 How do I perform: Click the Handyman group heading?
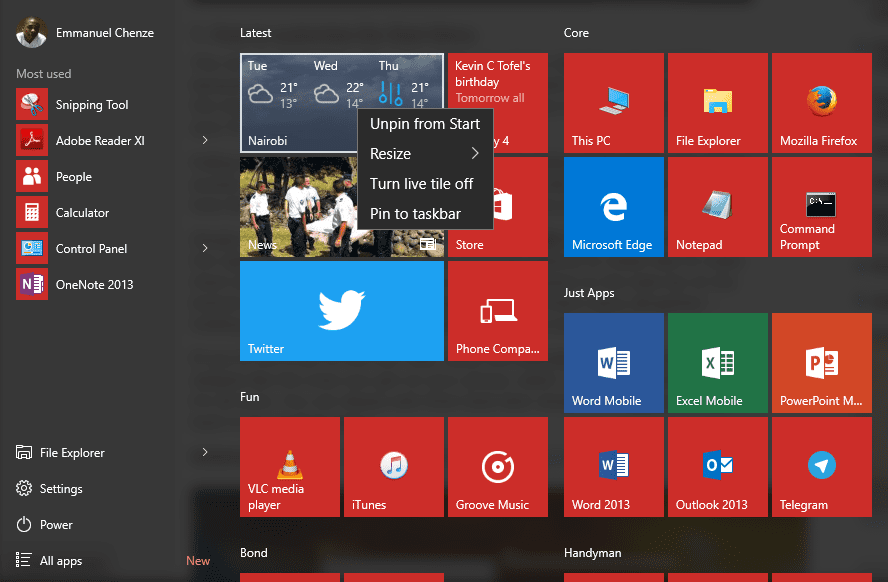(592, 553)
